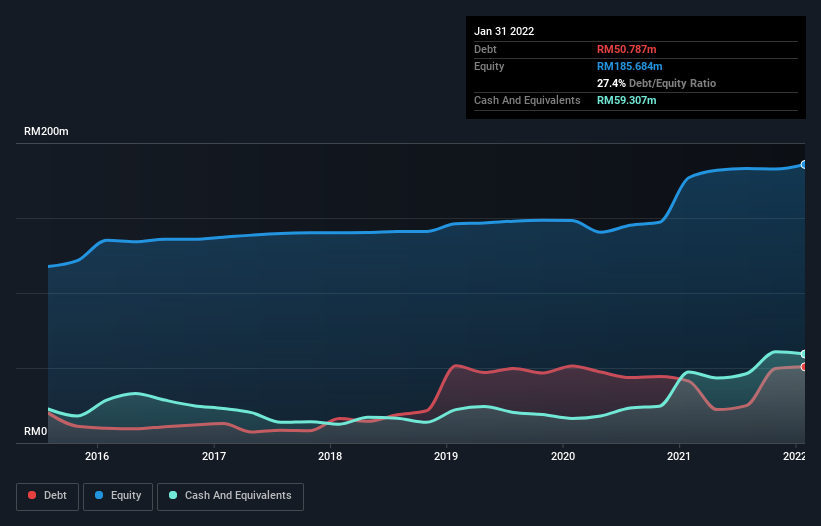
Task: Toggle Cash And Equivalents legend button
Action: (x=230, y=496)
